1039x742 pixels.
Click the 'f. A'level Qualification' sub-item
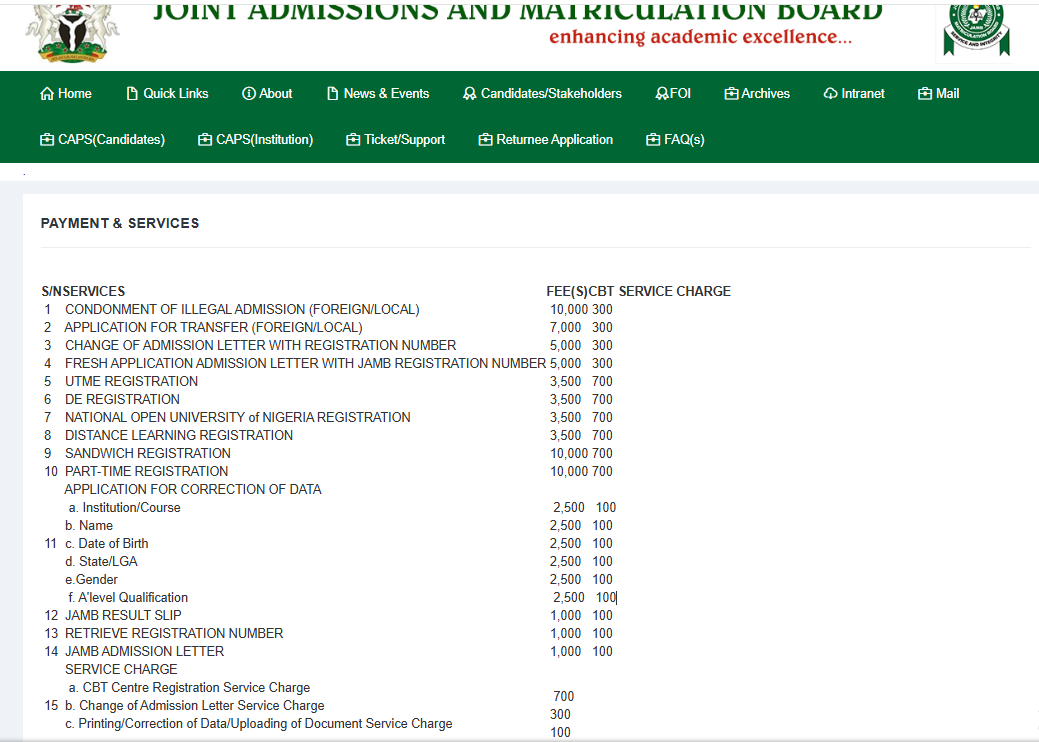[129, 598]
